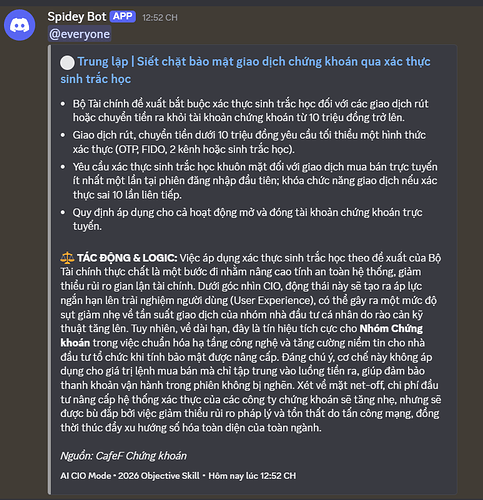Open the "Siết chặt bảo mật" embed title link
This screenshot has height=500, width=483.
[x=245, y=70]
